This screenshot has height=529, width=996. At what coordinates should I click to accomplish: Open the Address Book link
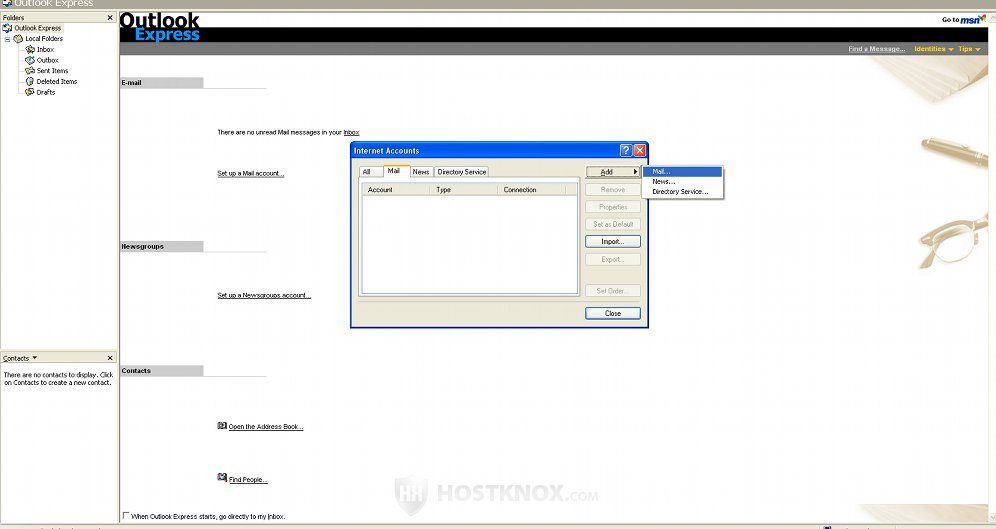pos(266,427)
